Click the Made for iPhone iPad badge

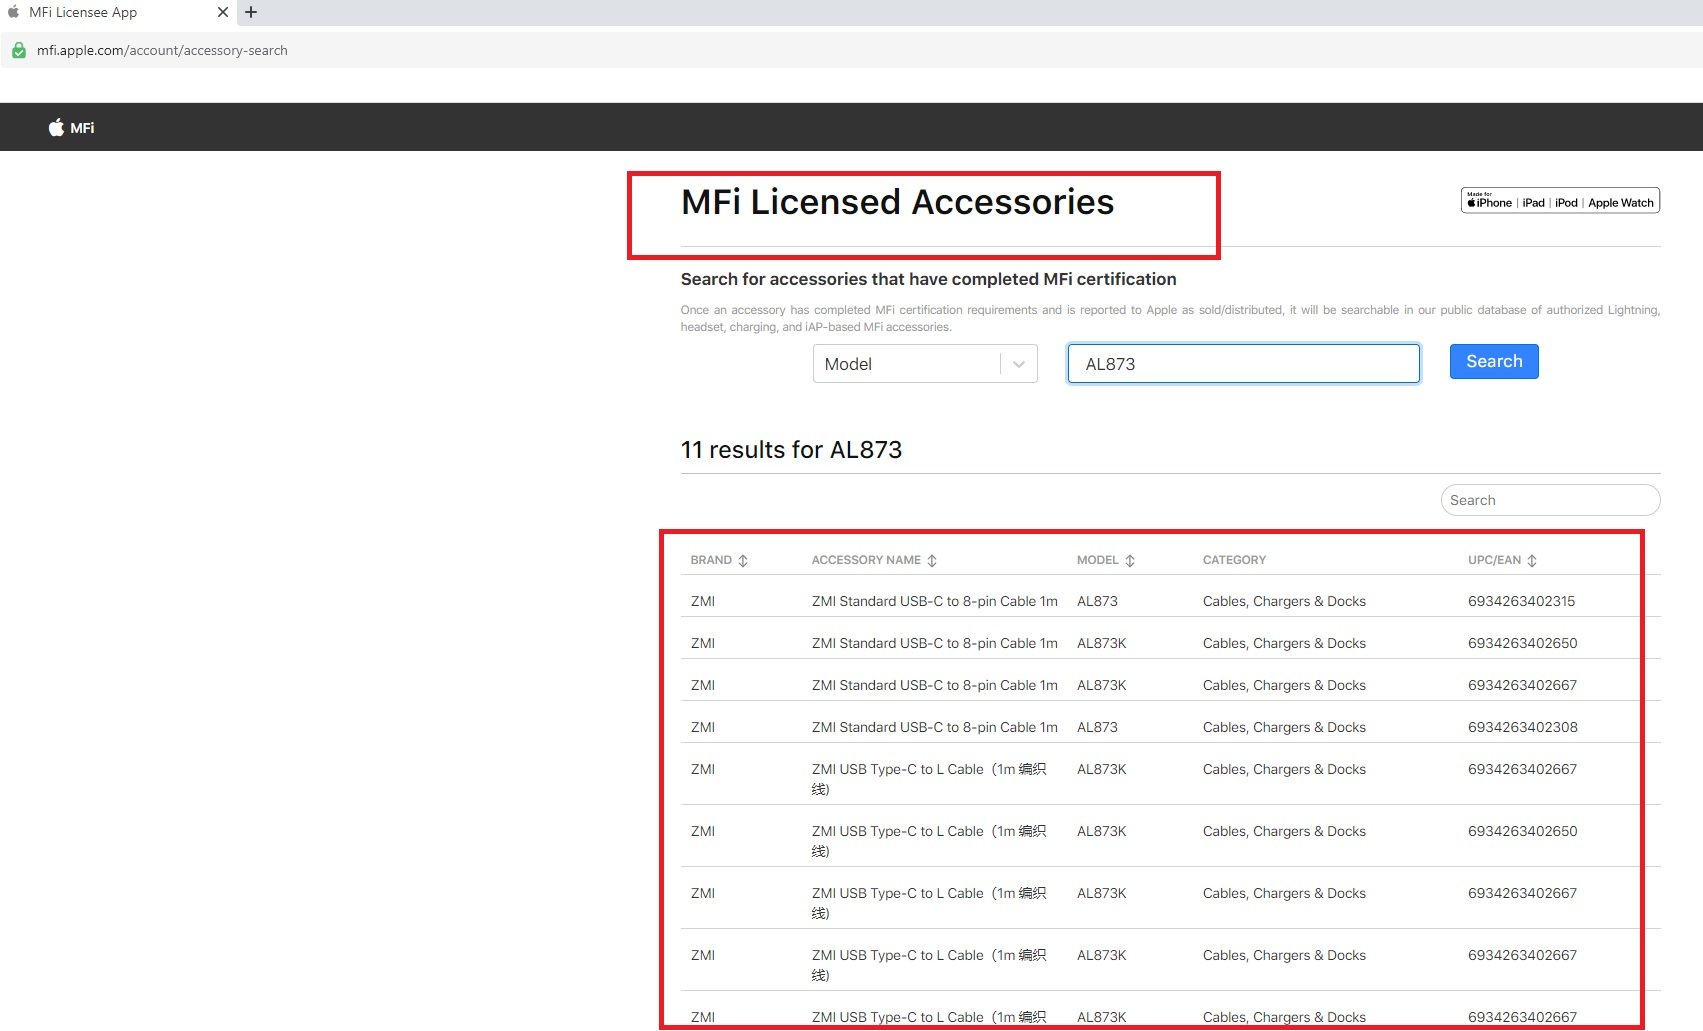point(1560,201)
